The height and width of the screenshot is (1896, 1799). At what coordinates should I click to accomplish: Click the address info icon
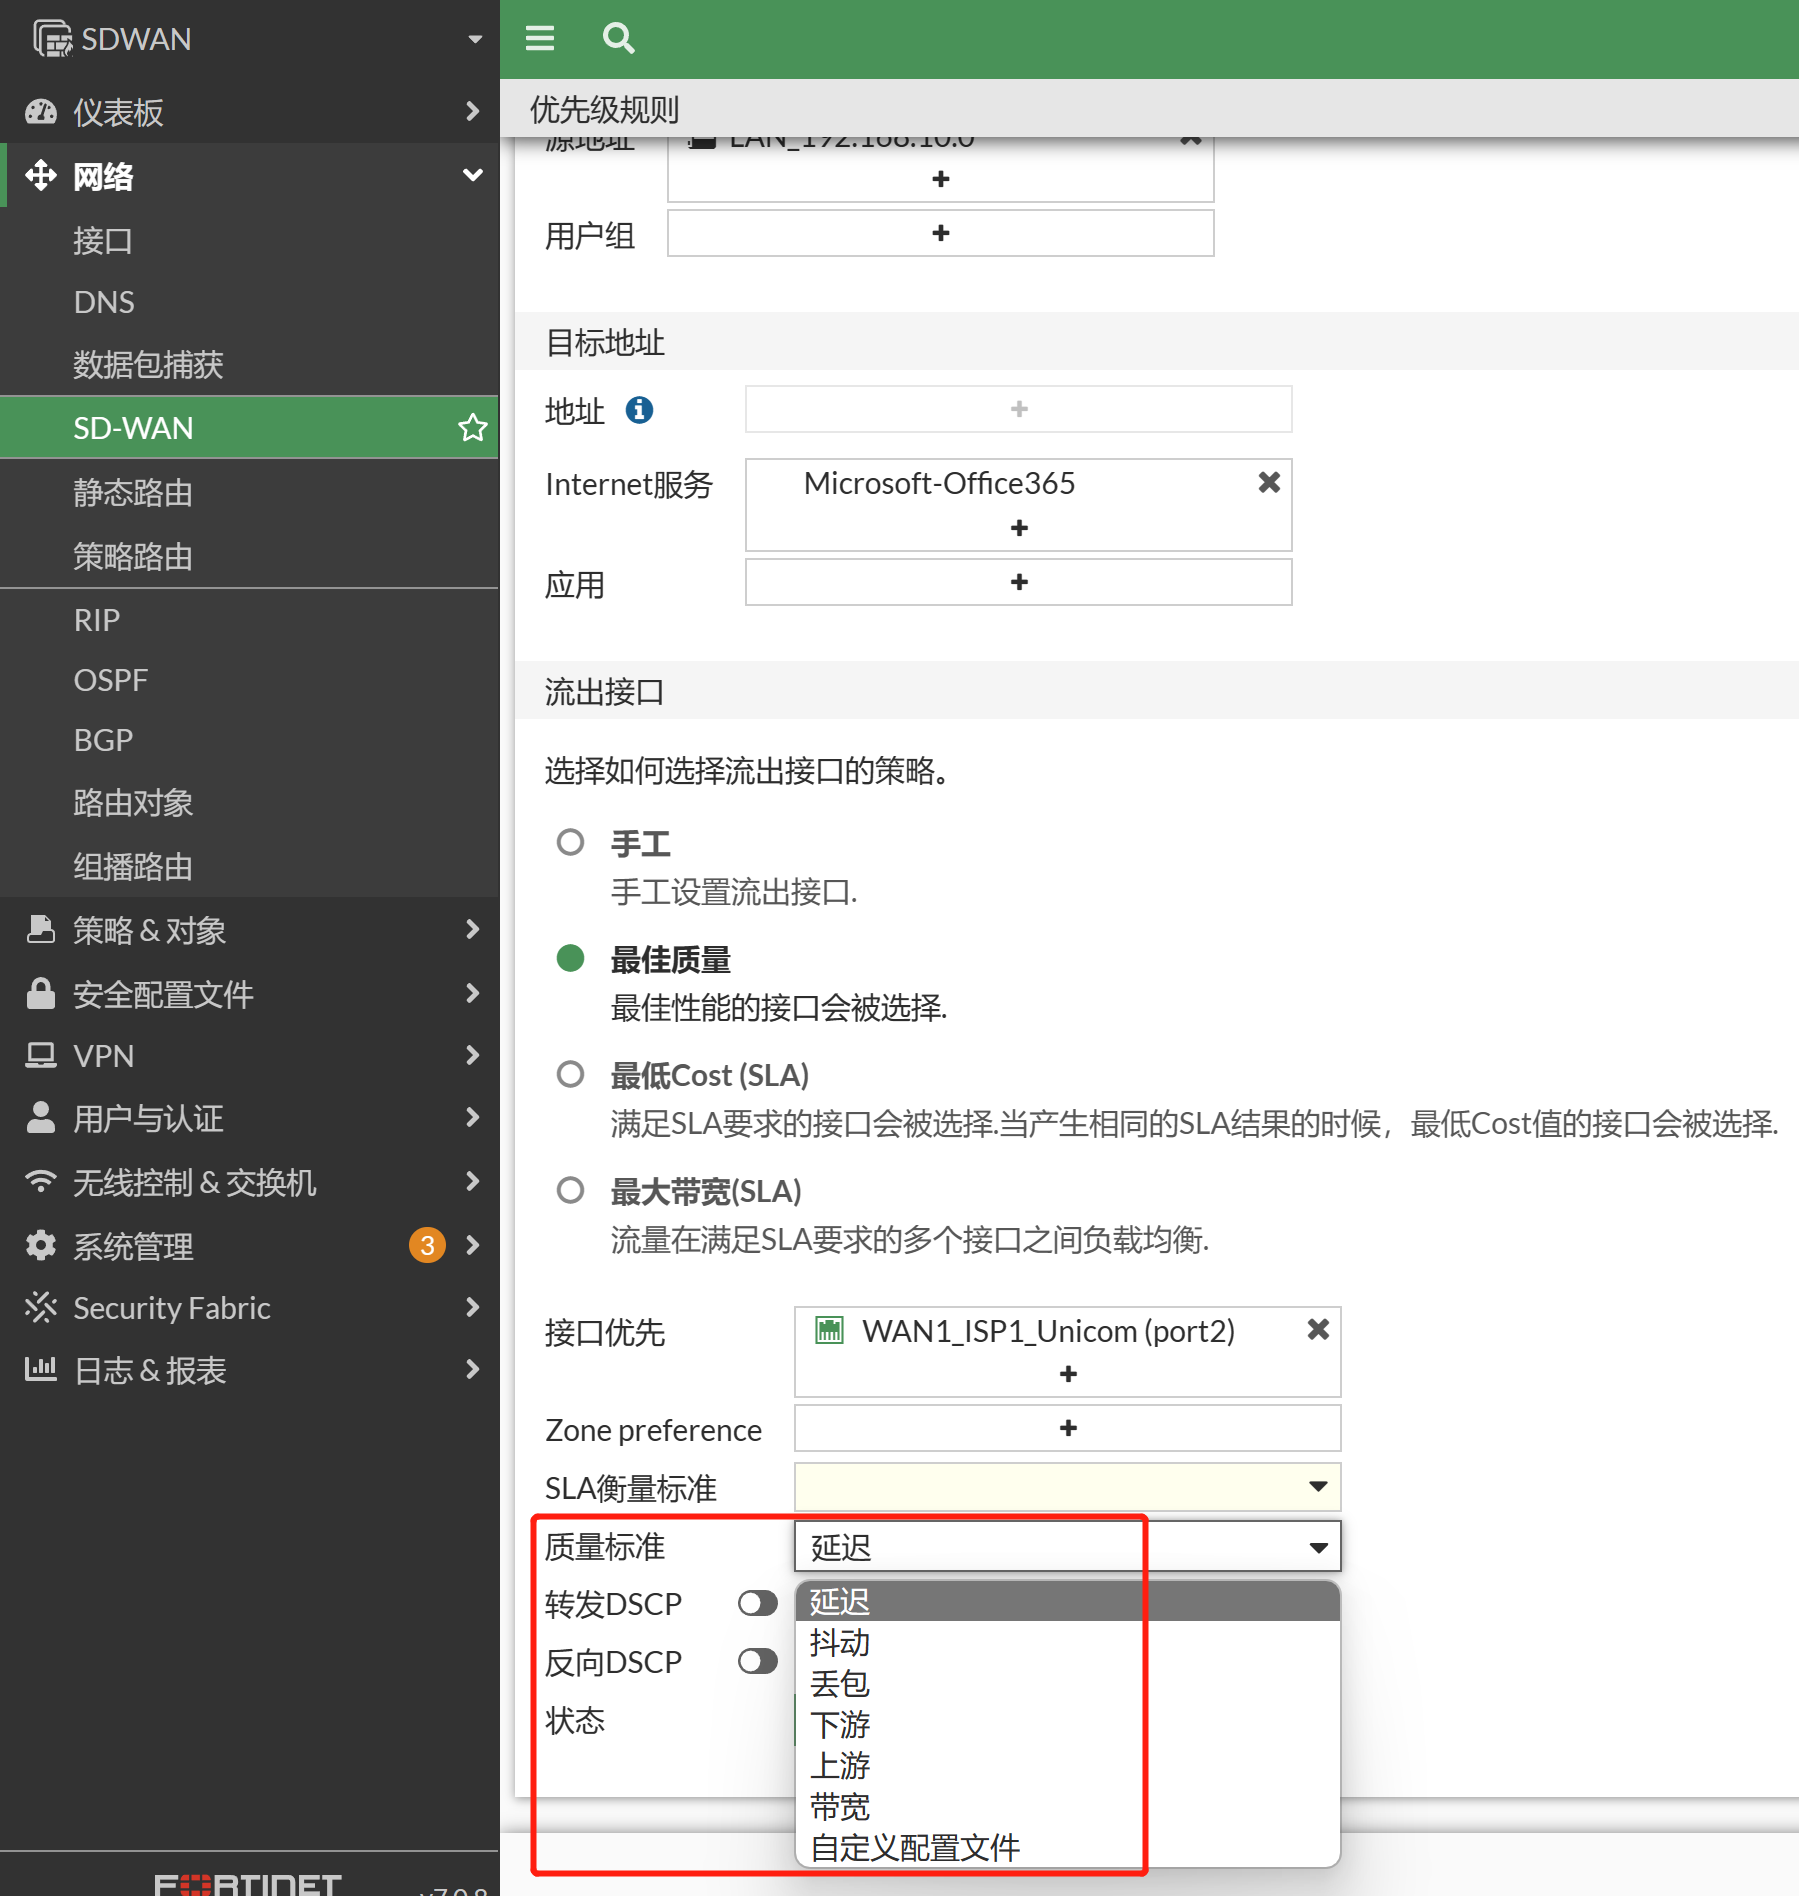coord(639,410)
